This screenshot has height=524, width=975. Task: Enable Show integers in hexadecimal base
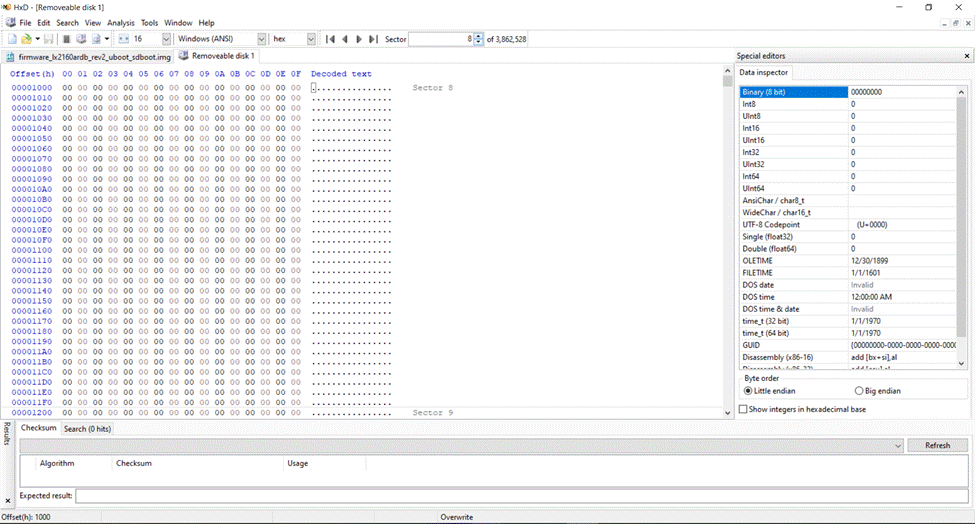(x=803, y=410)
